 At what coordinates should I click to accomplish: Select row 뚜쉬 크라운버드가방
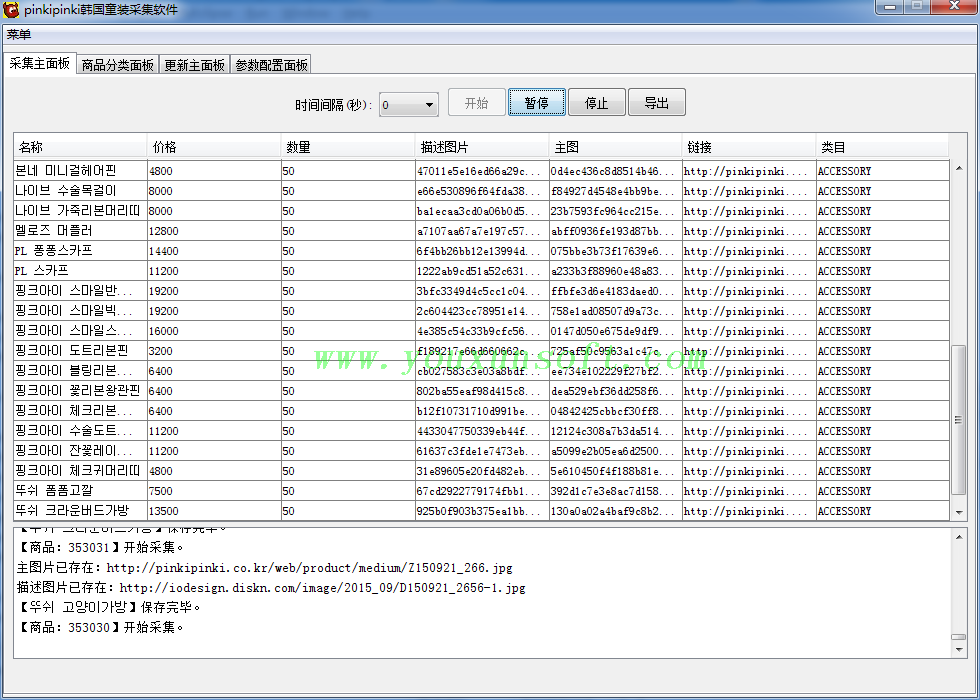click(x=481, y=511)
